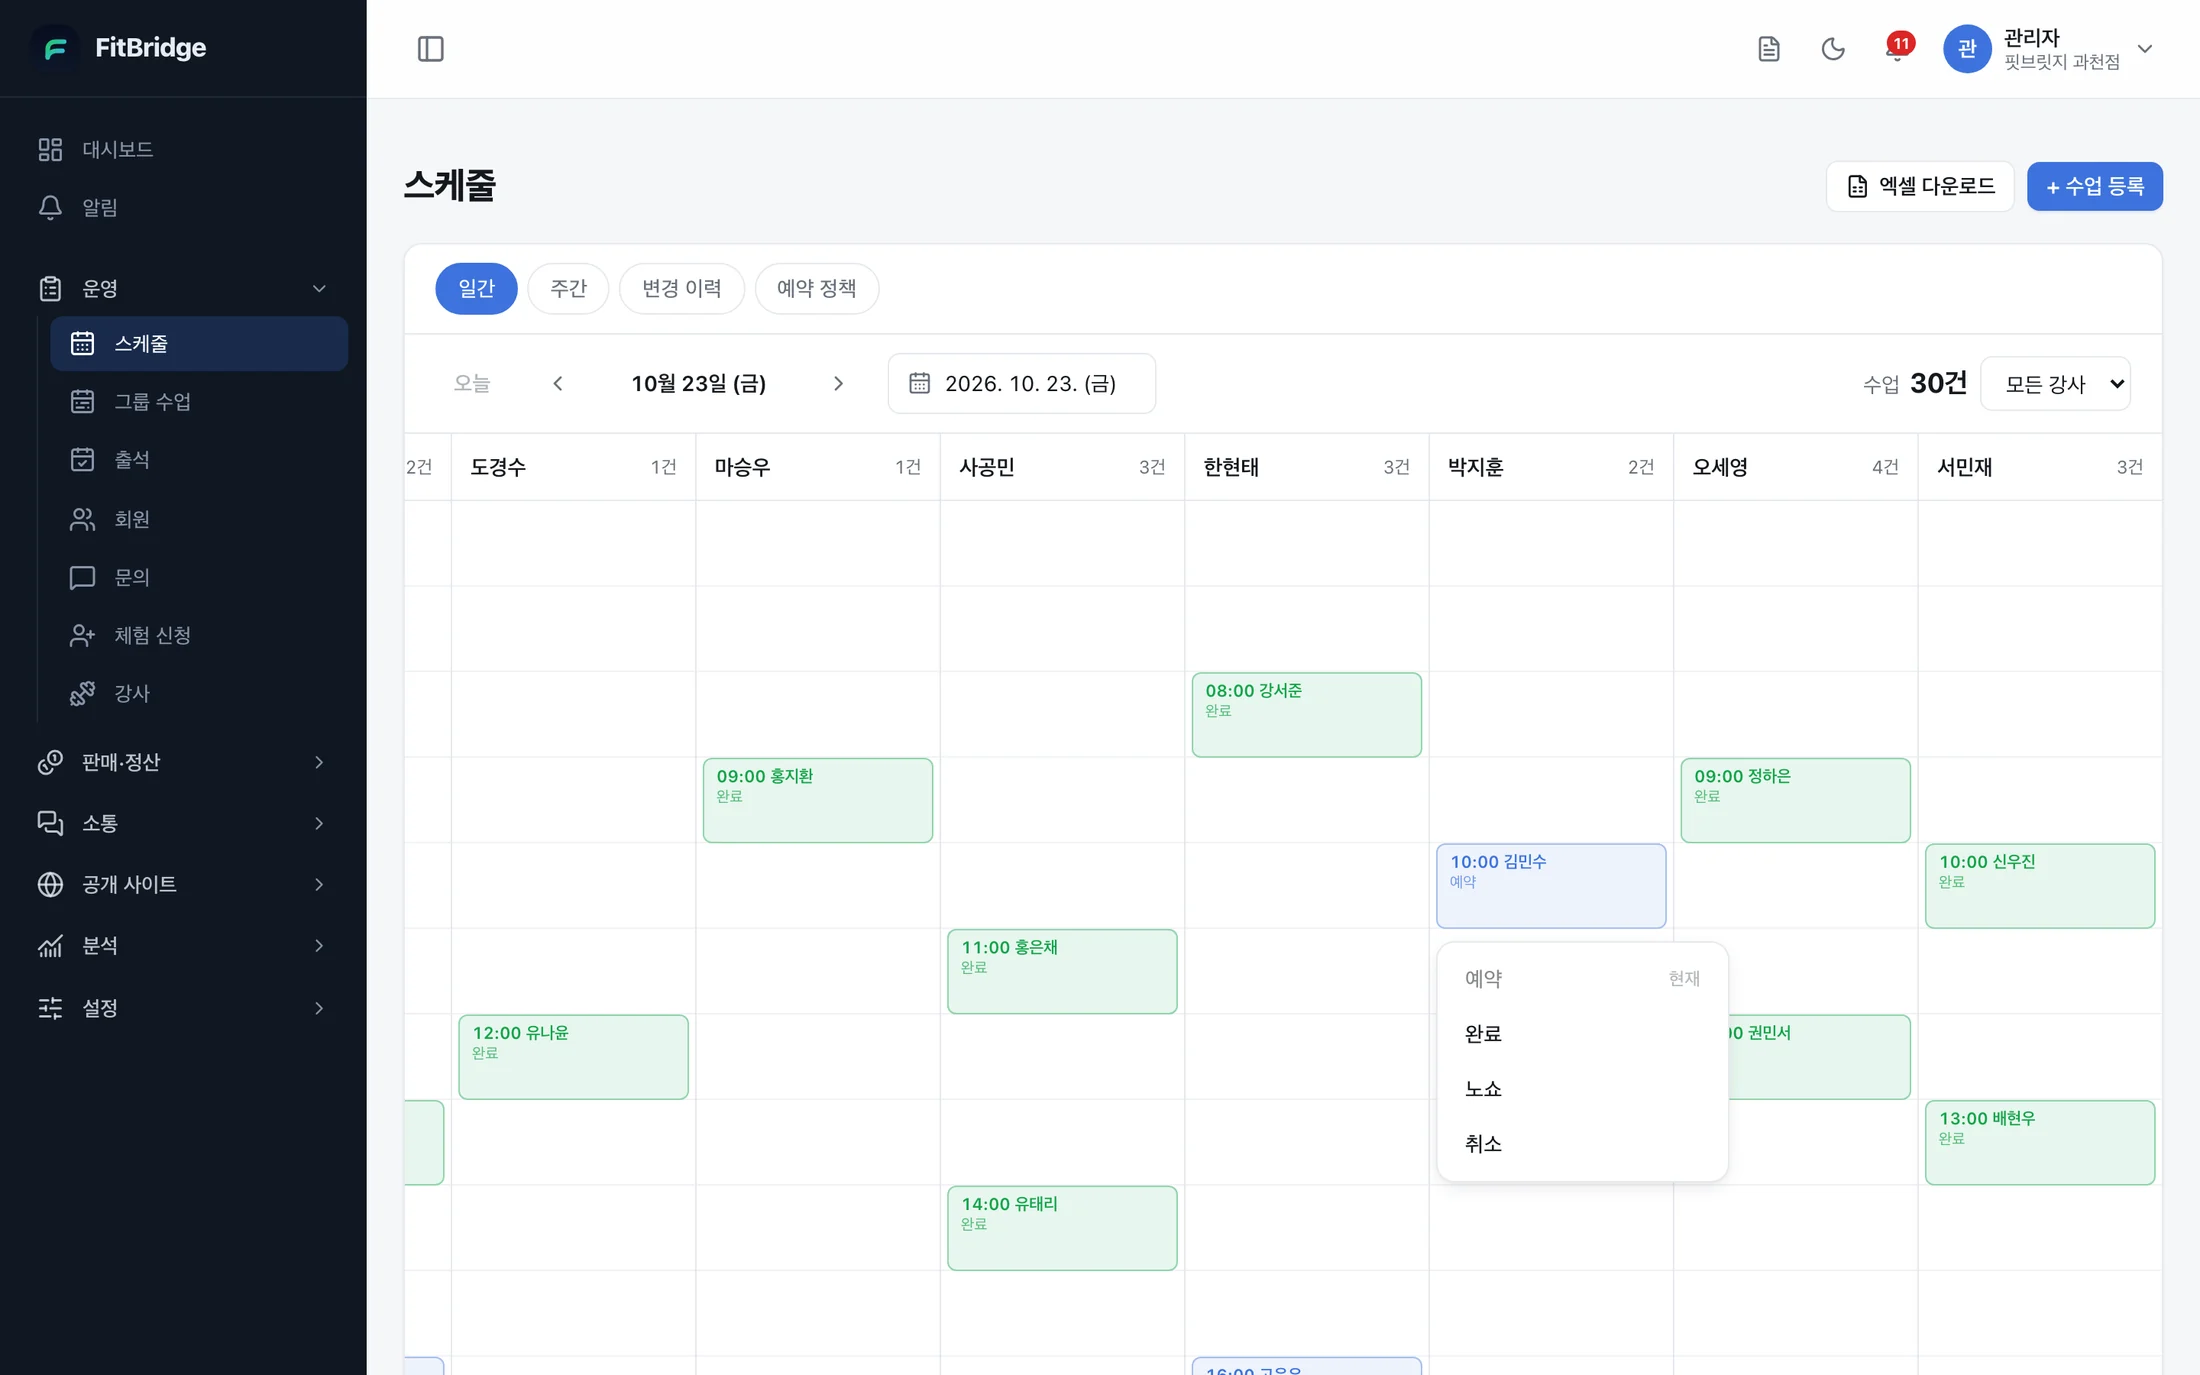Expand the 설정 section
The image size is (2200, 1375).
click(x=183, y=1007)
